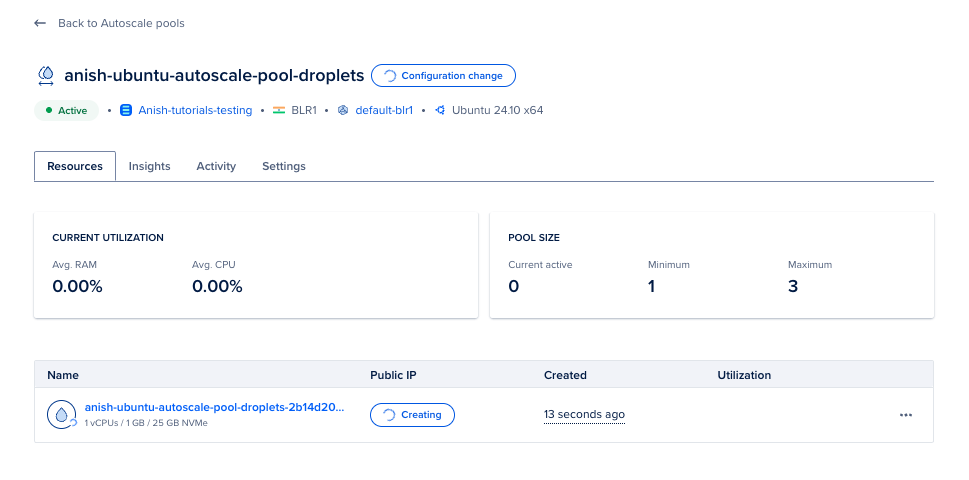
Task: Open the Anish-tutorials-testing project link
Action: (x=194, y=110)
